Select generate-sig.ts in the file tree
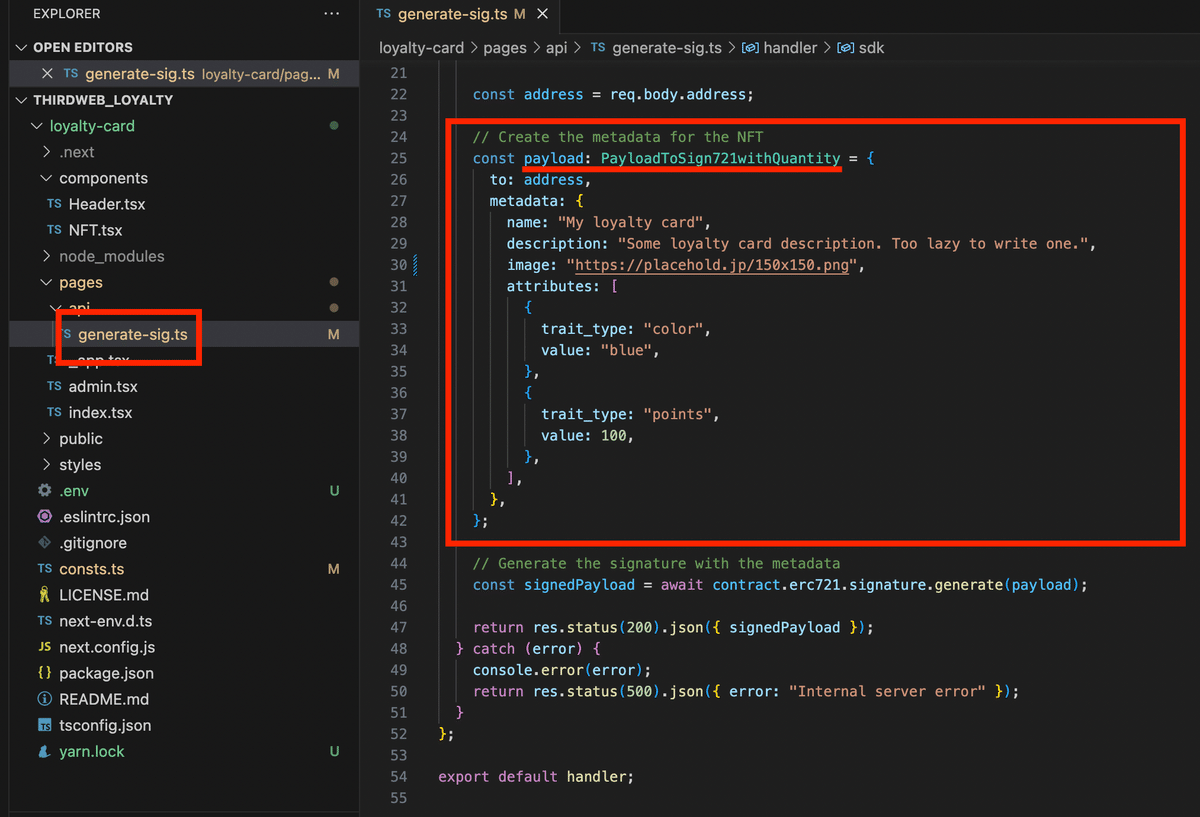The height and width of the screenshot is (817, 1200). pyautogui.click(x=132, y=335)
